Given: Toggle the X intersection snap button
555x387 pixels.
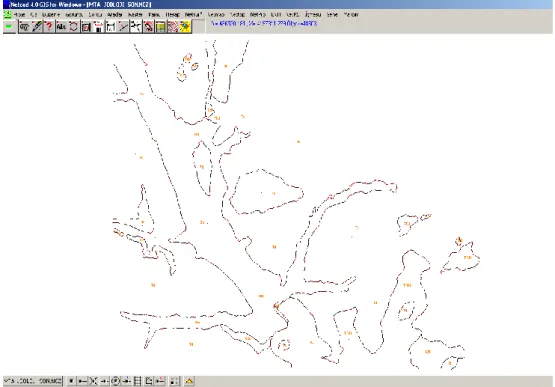Looking at the screenshot, I should click(93, 381).
